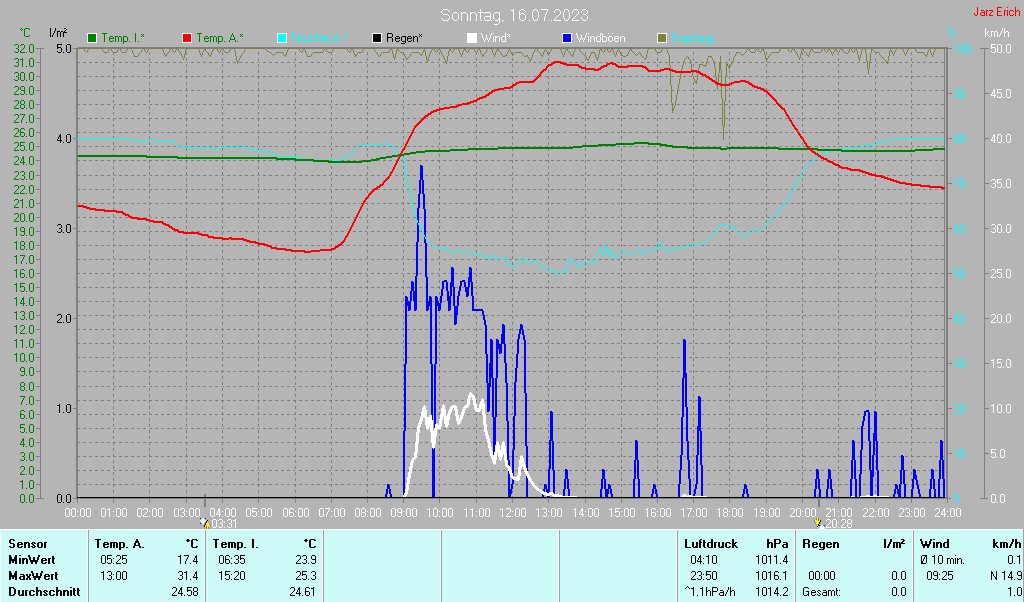Click the '15:00' time axis label
Viewport: 1024px width, 602px height.
click(621, 513)
